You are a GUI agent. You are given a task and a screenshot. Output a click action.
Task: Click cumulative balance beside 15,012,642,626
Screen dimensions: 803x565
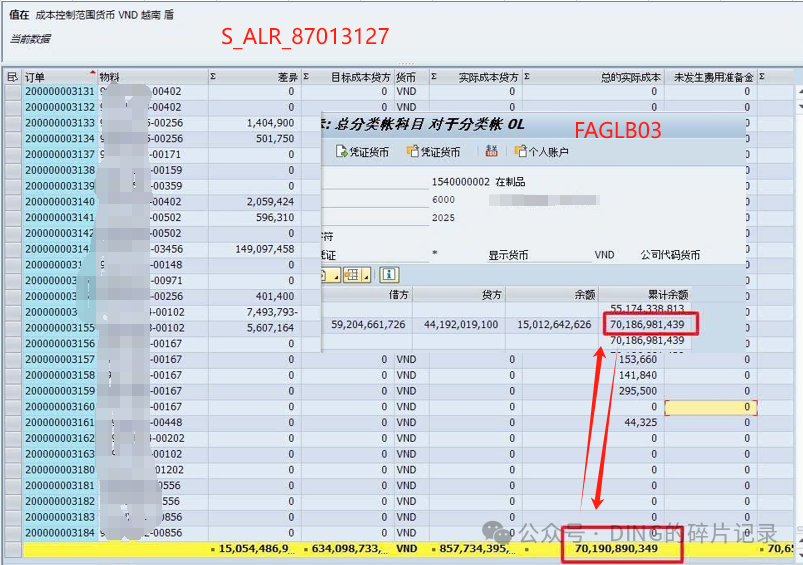pos(647,325)
